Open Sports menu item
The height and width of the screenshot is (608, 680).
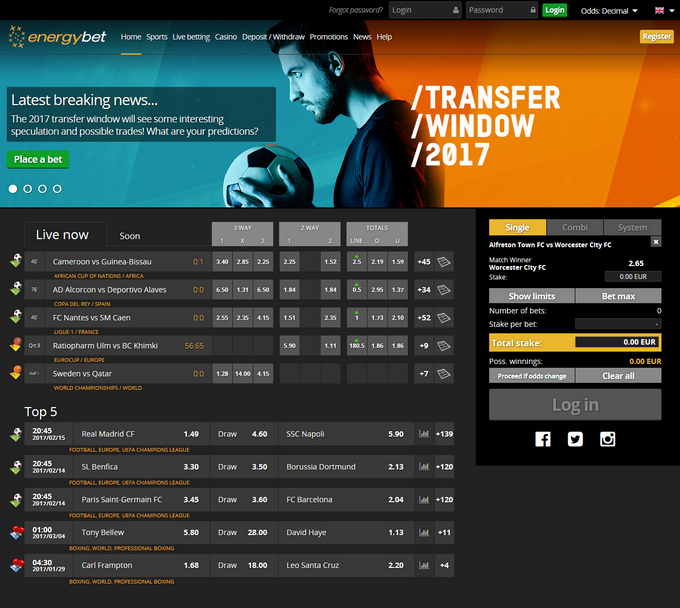(x=157, y=37)
